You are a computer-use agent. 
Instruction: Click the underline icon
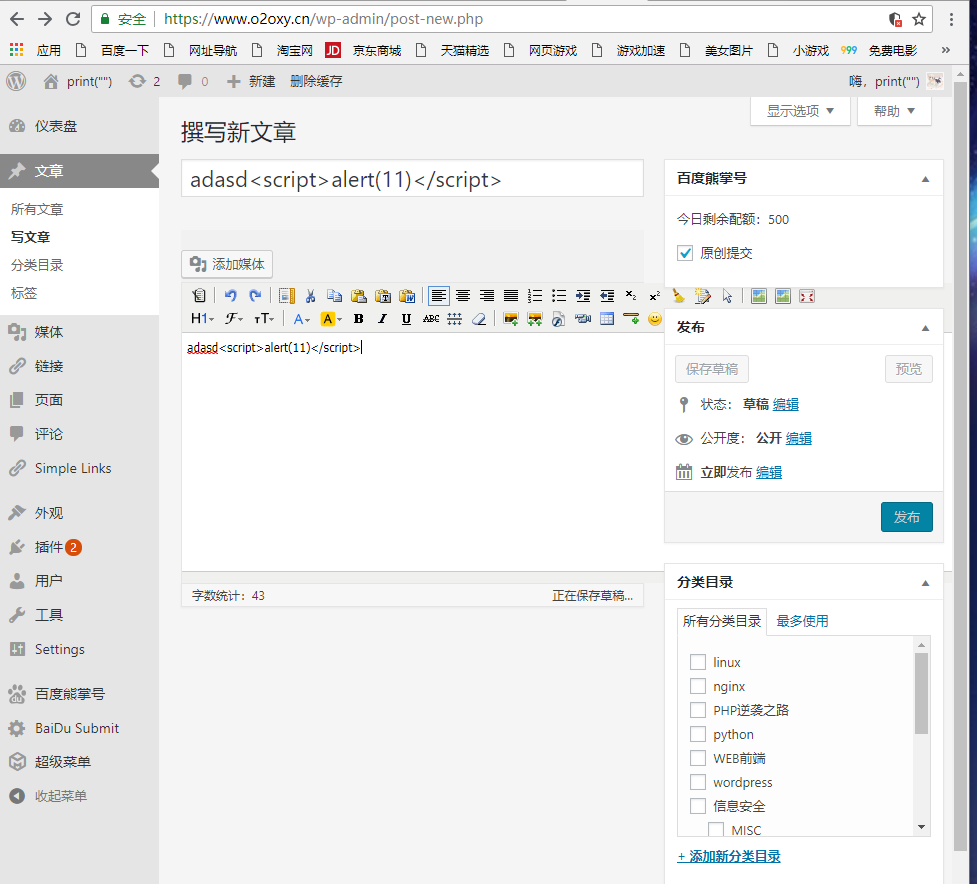tap(405, 318)
